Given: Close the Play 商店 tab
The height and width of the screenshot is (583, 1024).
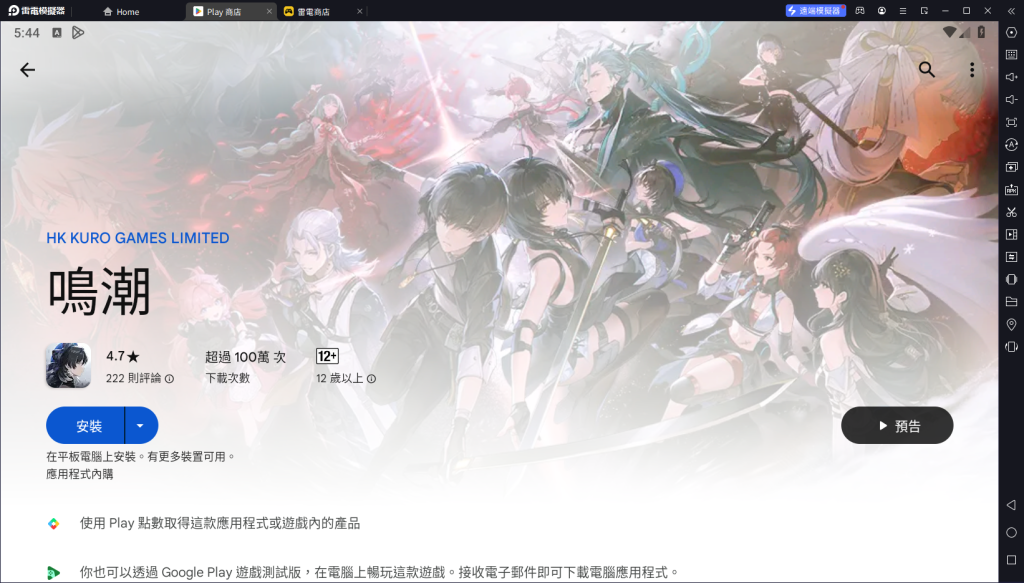Looking at the screenshot, I should pyautogui.click(x=269, y=12).
